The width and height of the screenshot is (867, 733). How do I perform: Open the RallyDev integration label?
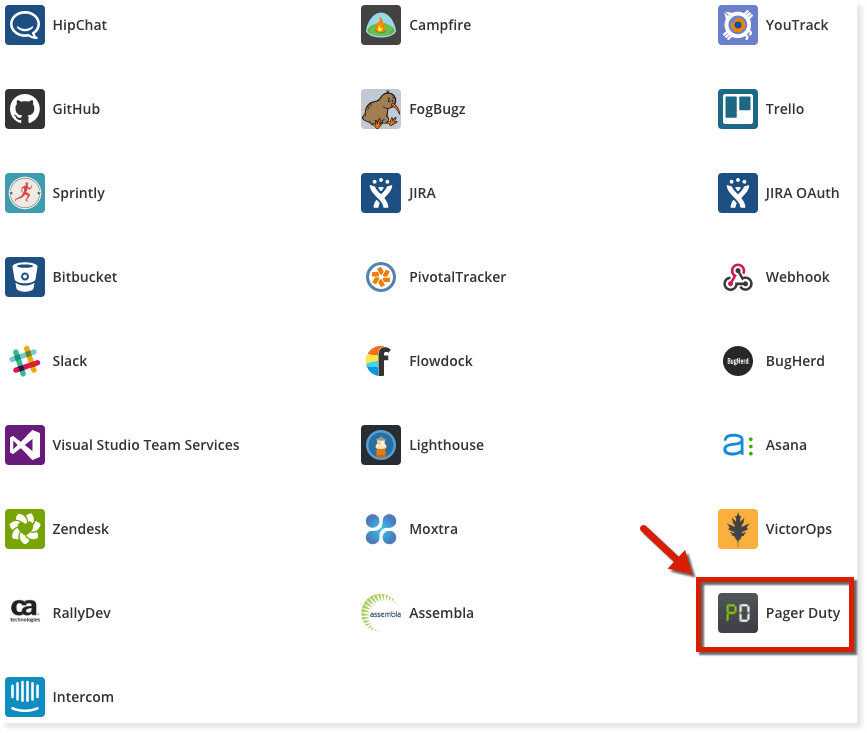click(81, 613)
